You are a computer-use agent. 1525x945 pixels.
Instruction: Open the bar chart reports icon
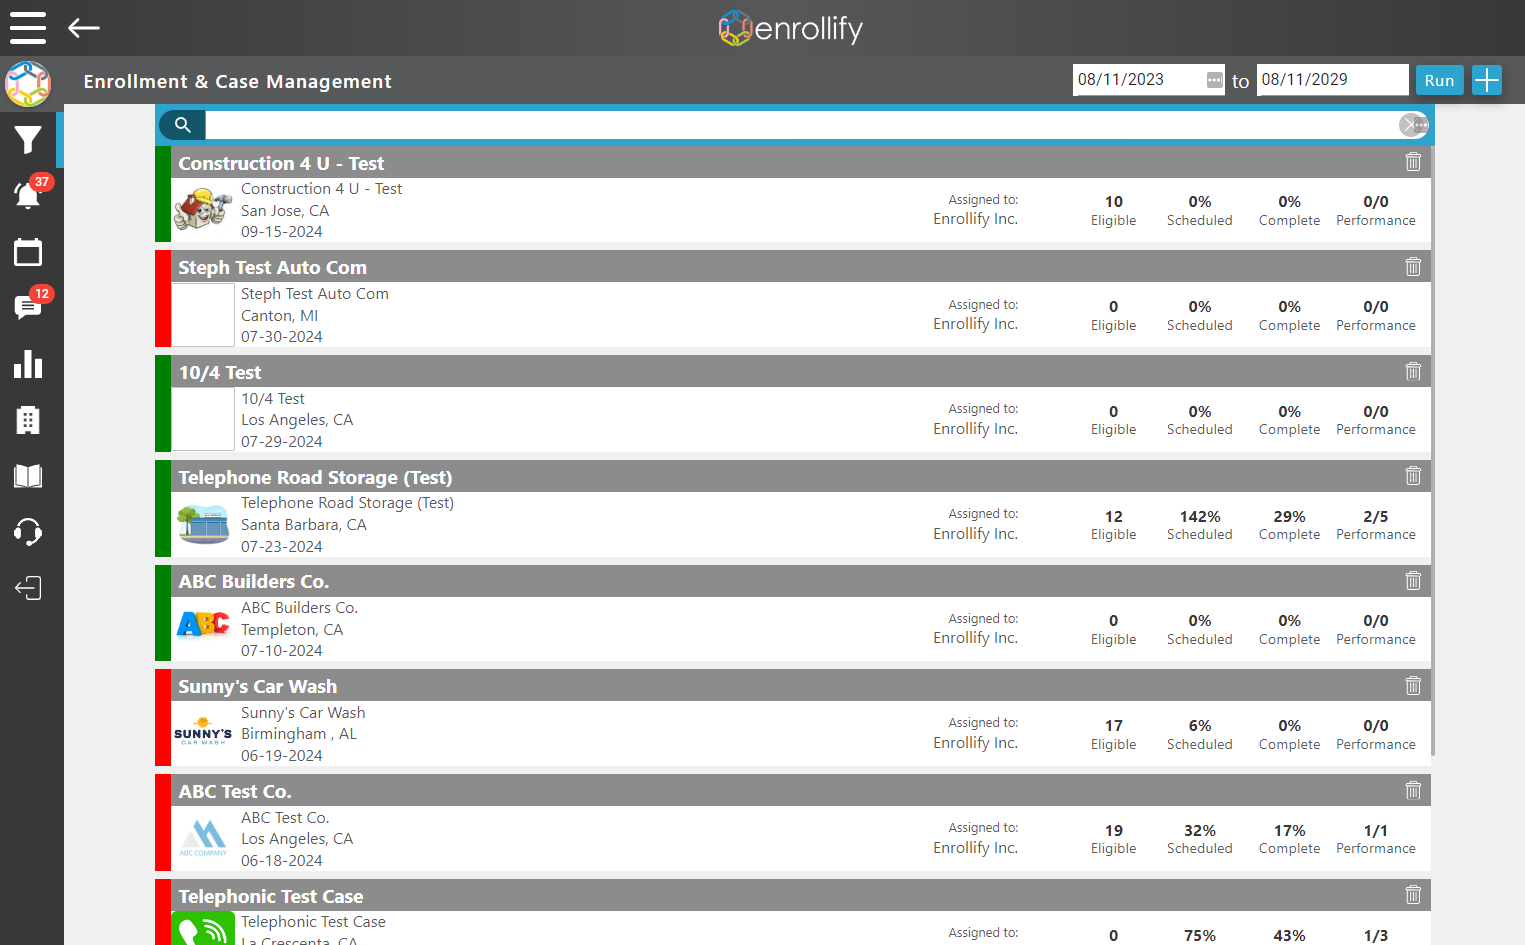click(x=28, y=364)
